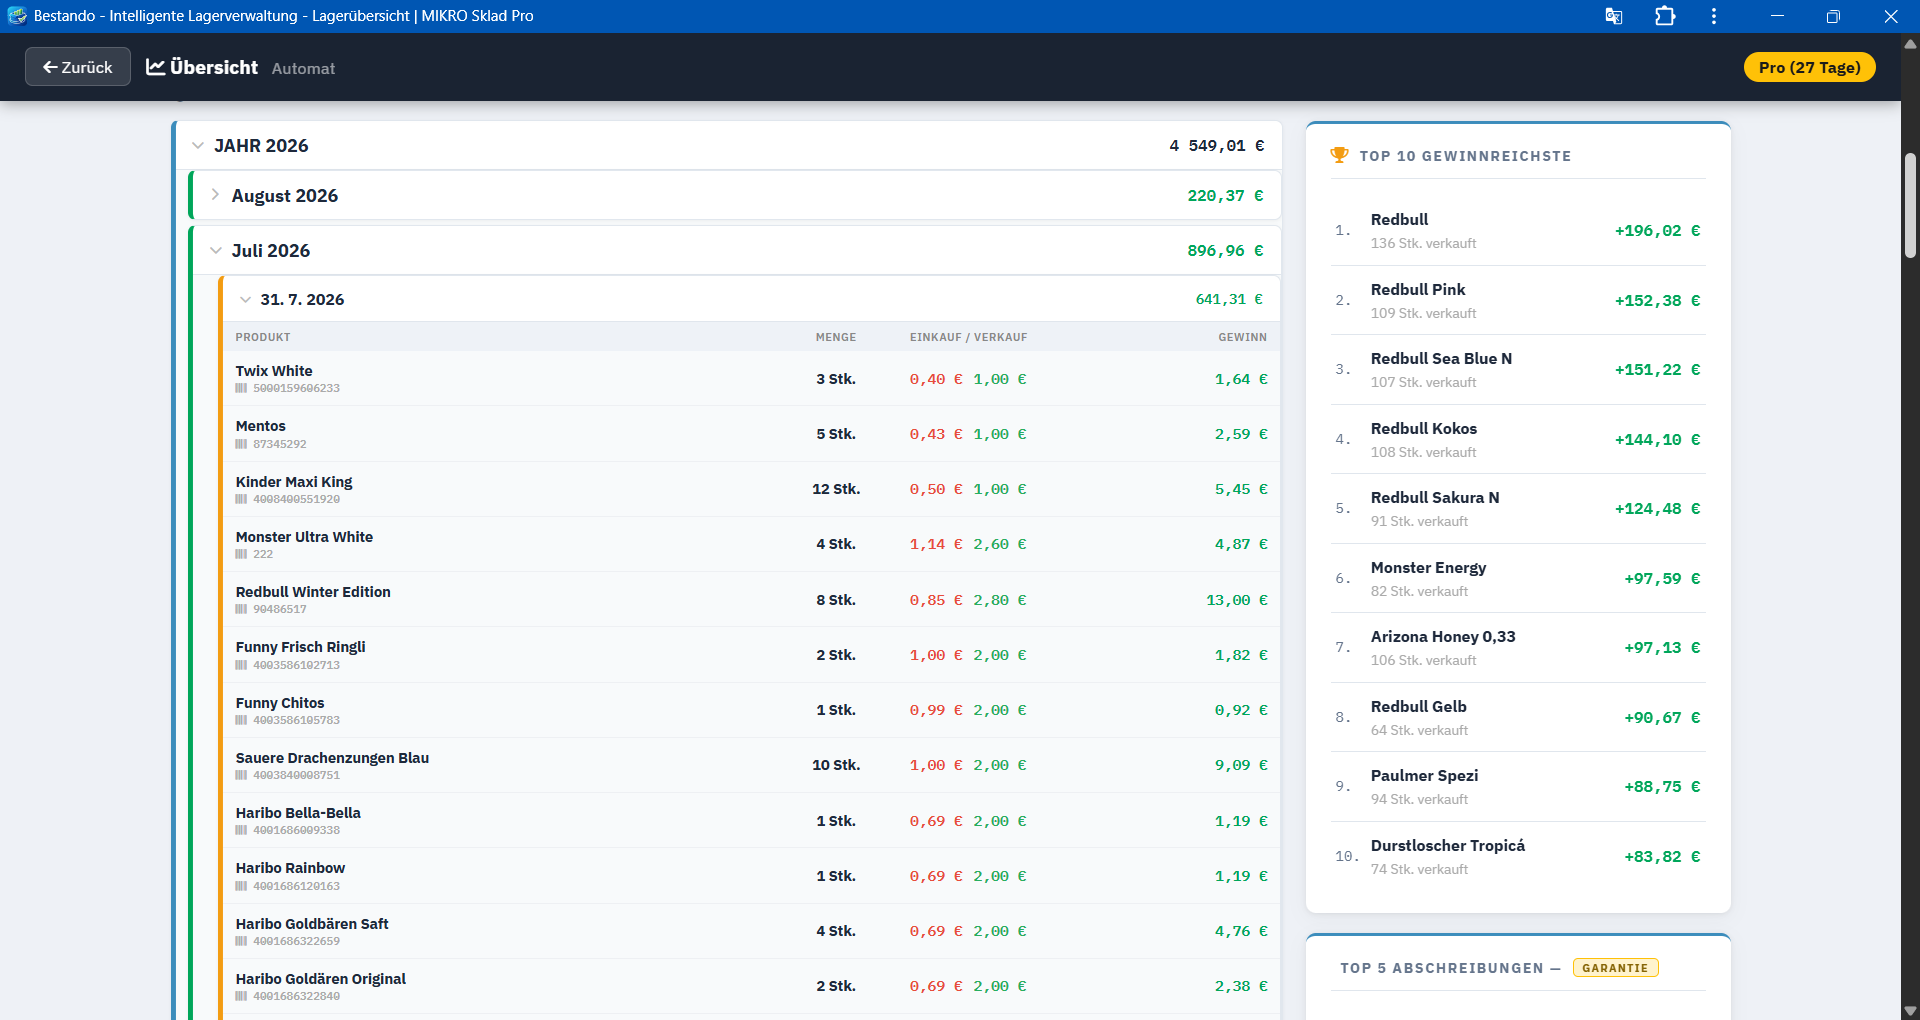Click the MENGE column header
Image resolution: width=1920 pixels, height=1020 pixels.
[x=836, y=337]
